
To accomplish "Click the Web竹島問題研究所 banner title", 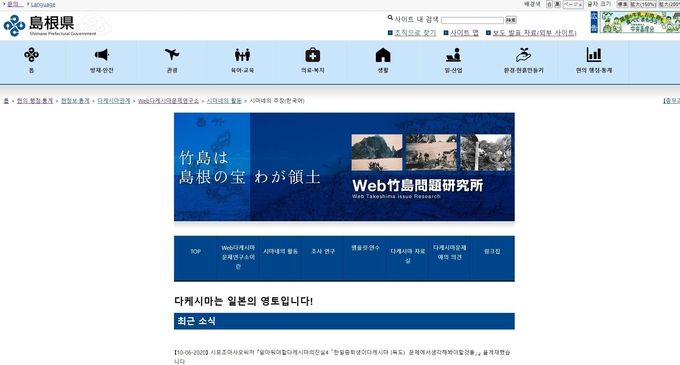I will pyautogui.click(x=417, y=186).
